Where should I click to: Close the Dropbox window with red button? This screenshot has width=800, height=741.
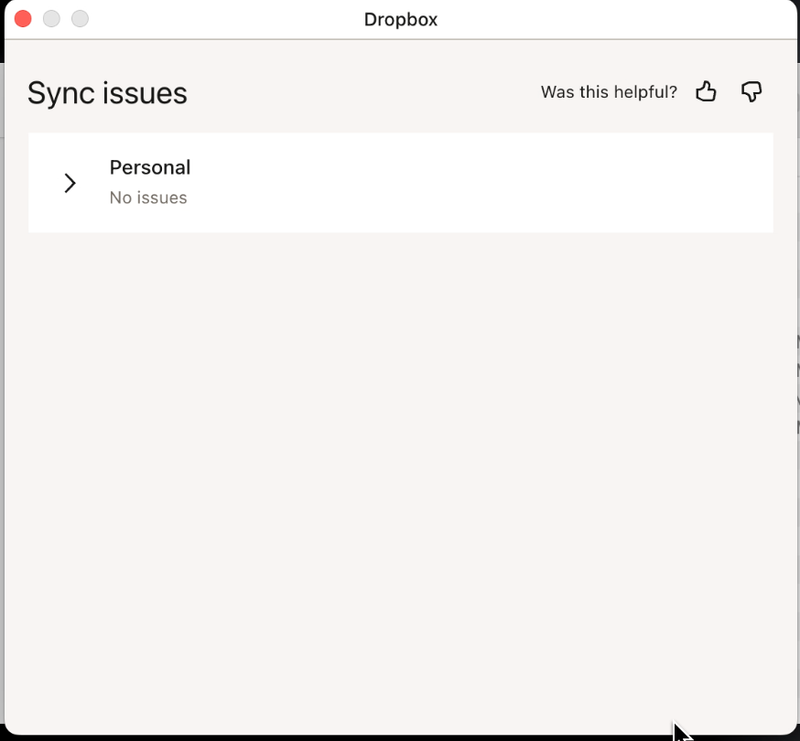click(x=23, y=19)
